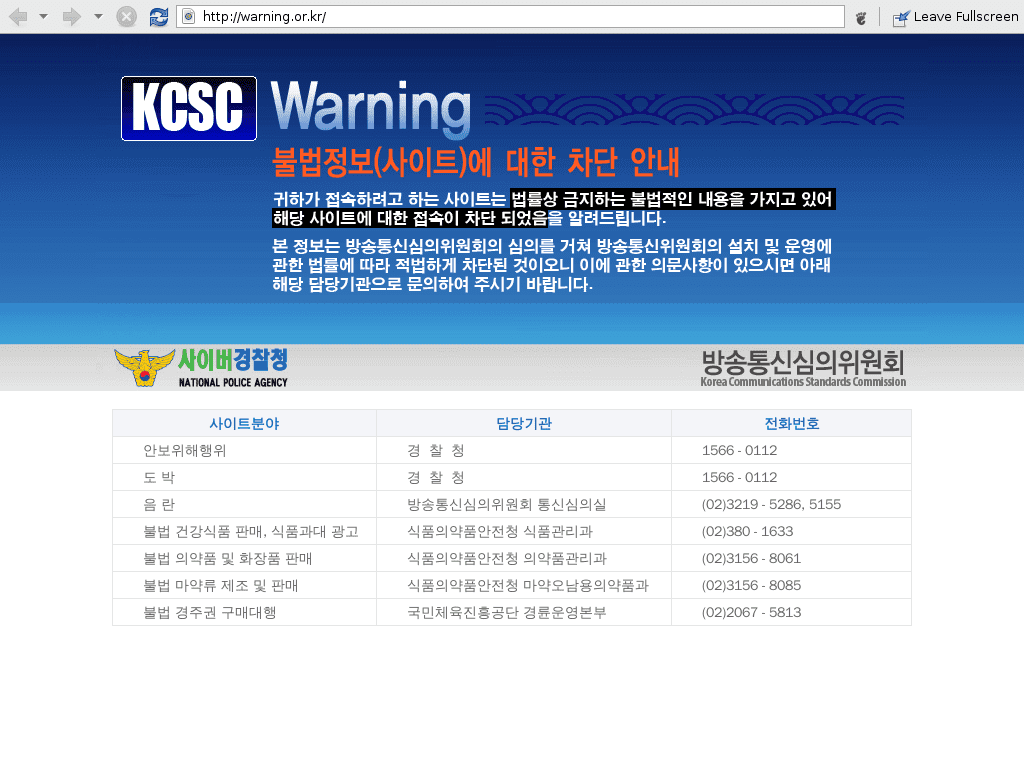This screenshot has height=768, width=1024.
Task: Select 불법 마약류 제조 및 판매 cell
Action: [244, 586]
